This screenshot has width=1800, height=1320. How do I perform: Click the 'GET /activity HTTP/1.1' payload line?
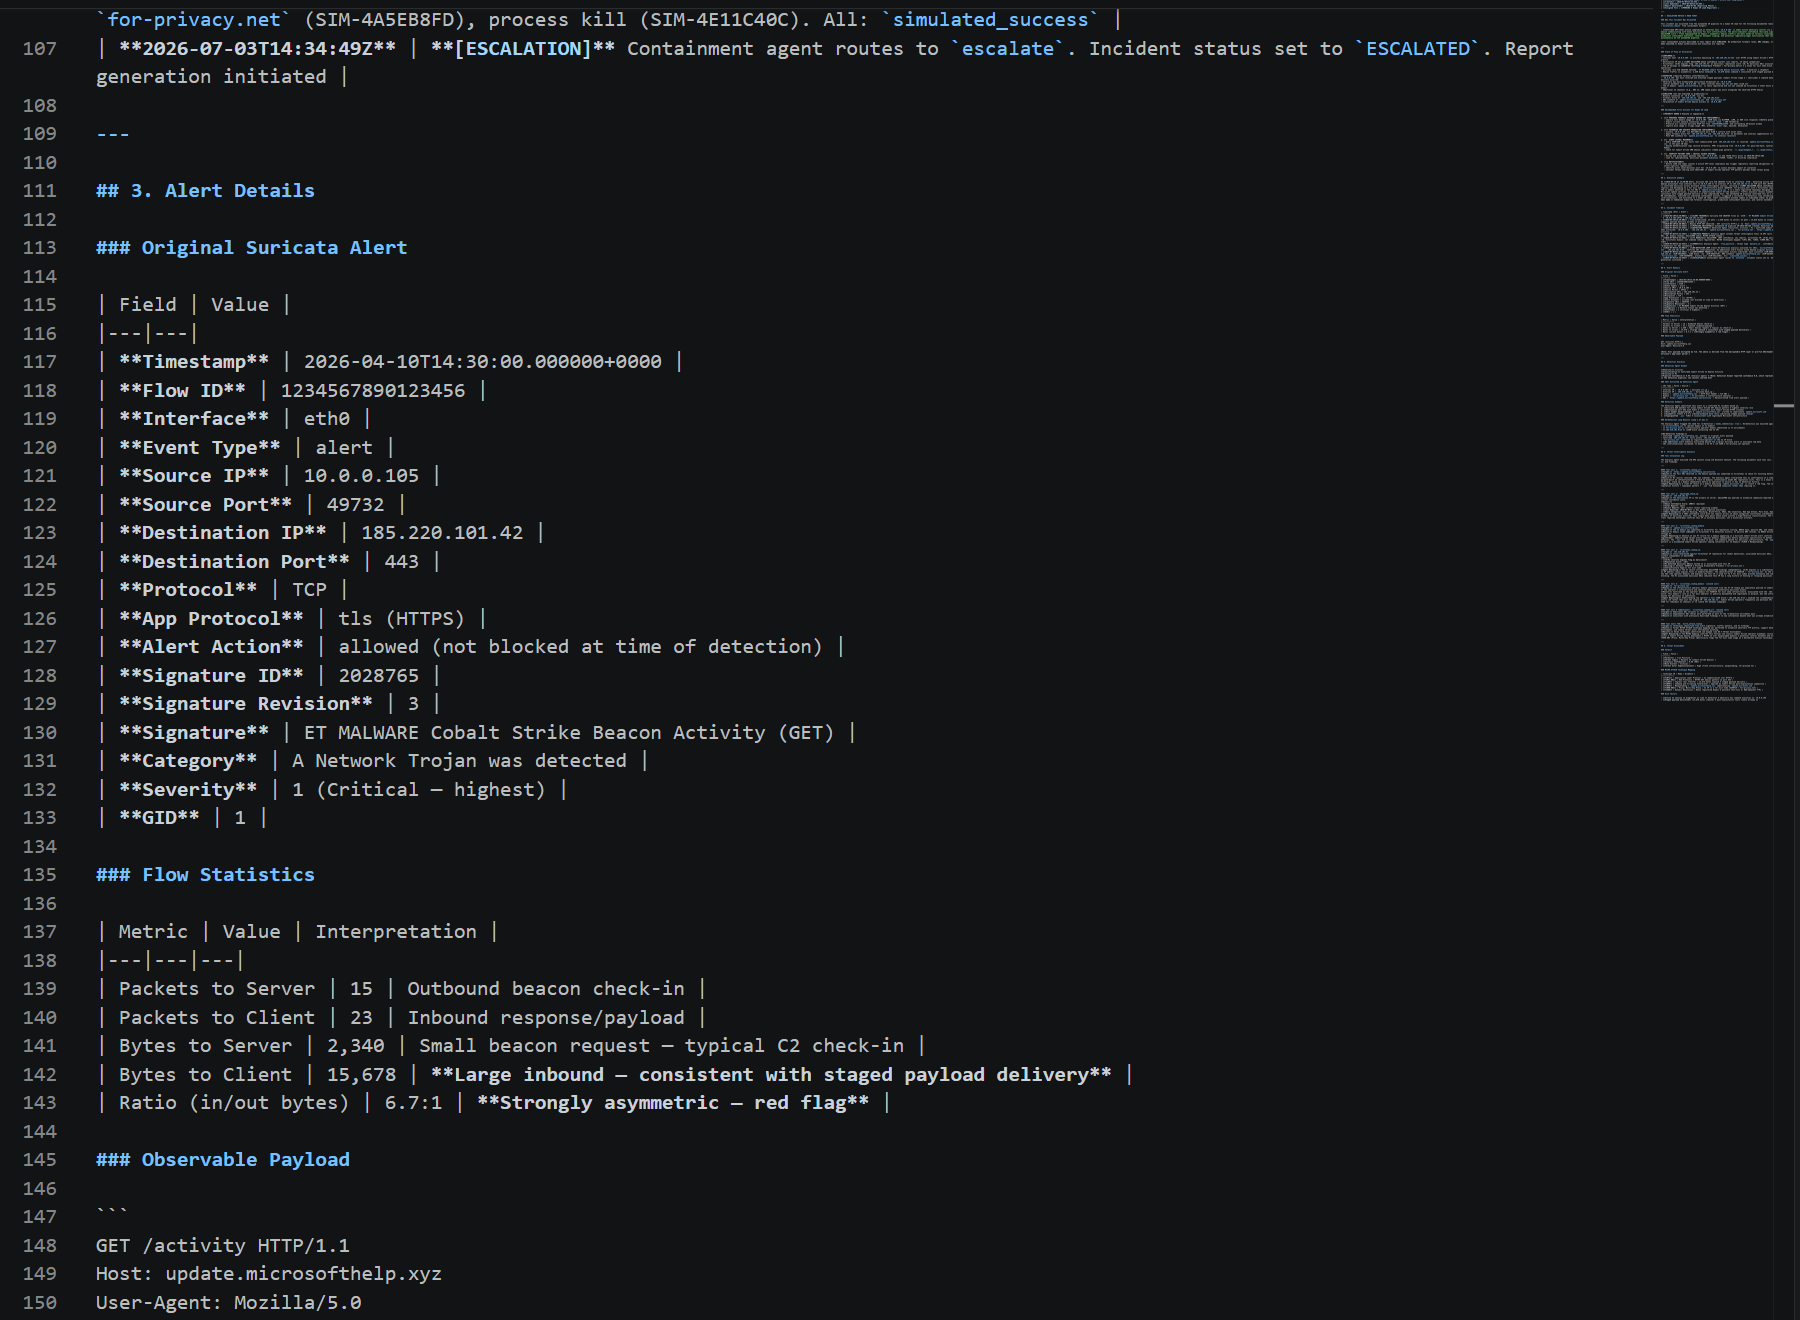(223, 1246)
